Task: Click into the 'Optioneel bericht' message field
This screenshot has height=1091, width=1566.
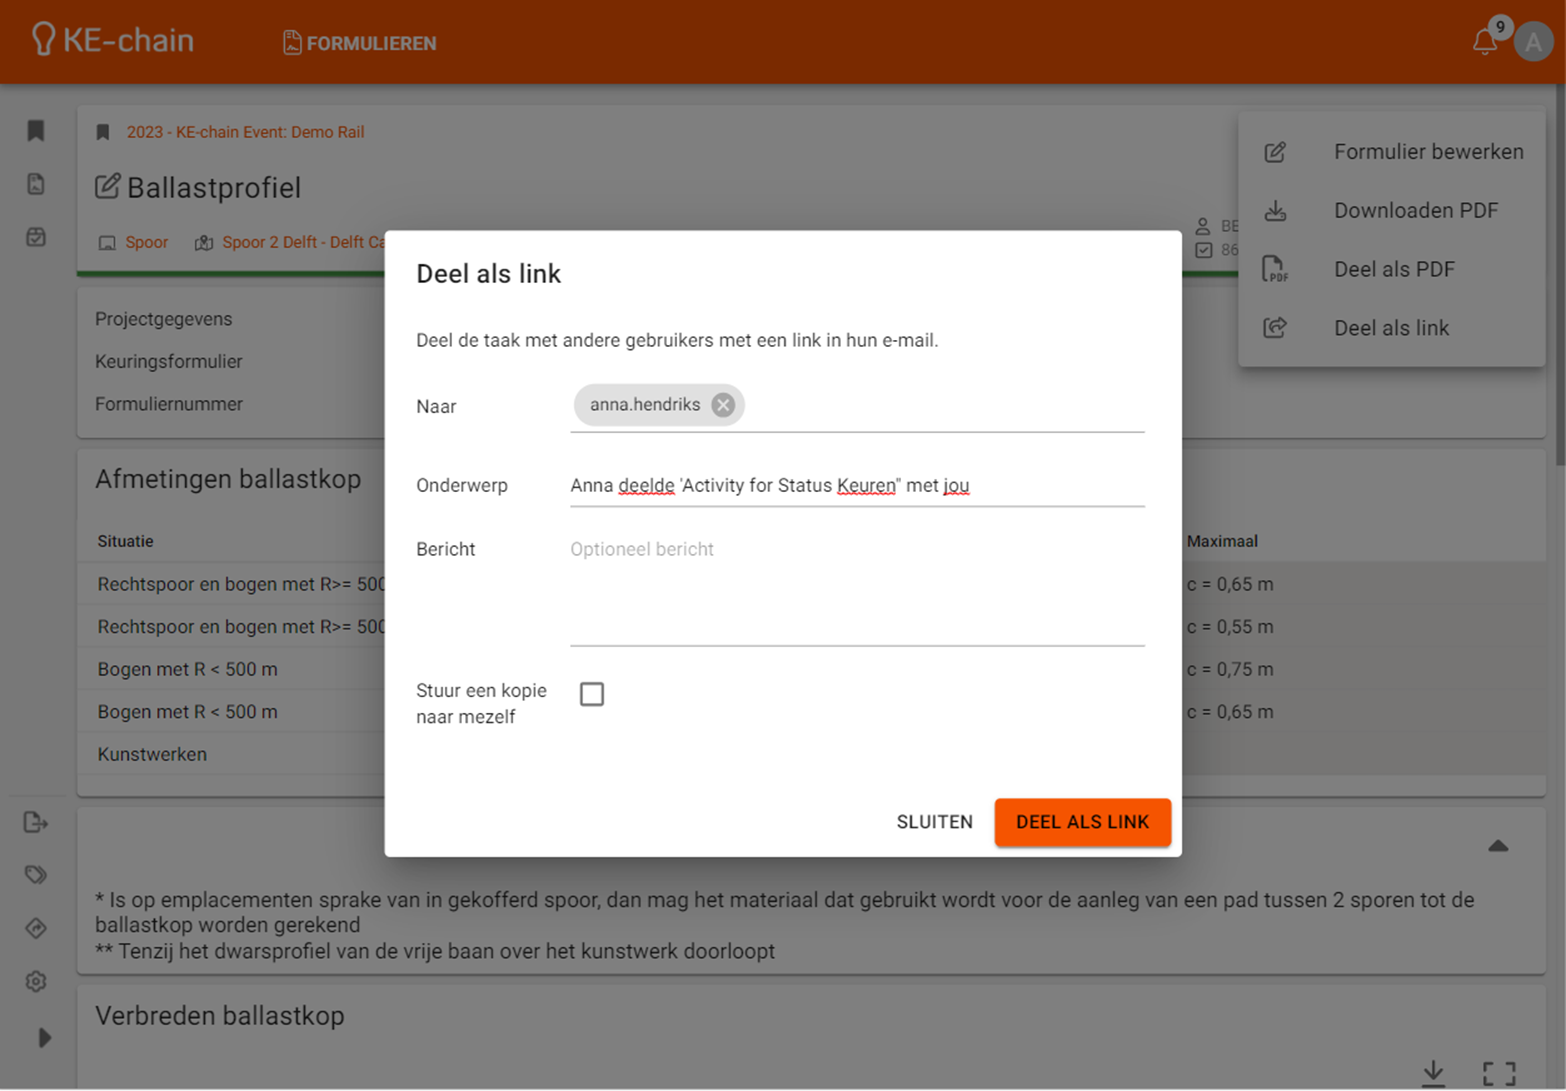Action: pyautogui.click(x=856, y=590)
